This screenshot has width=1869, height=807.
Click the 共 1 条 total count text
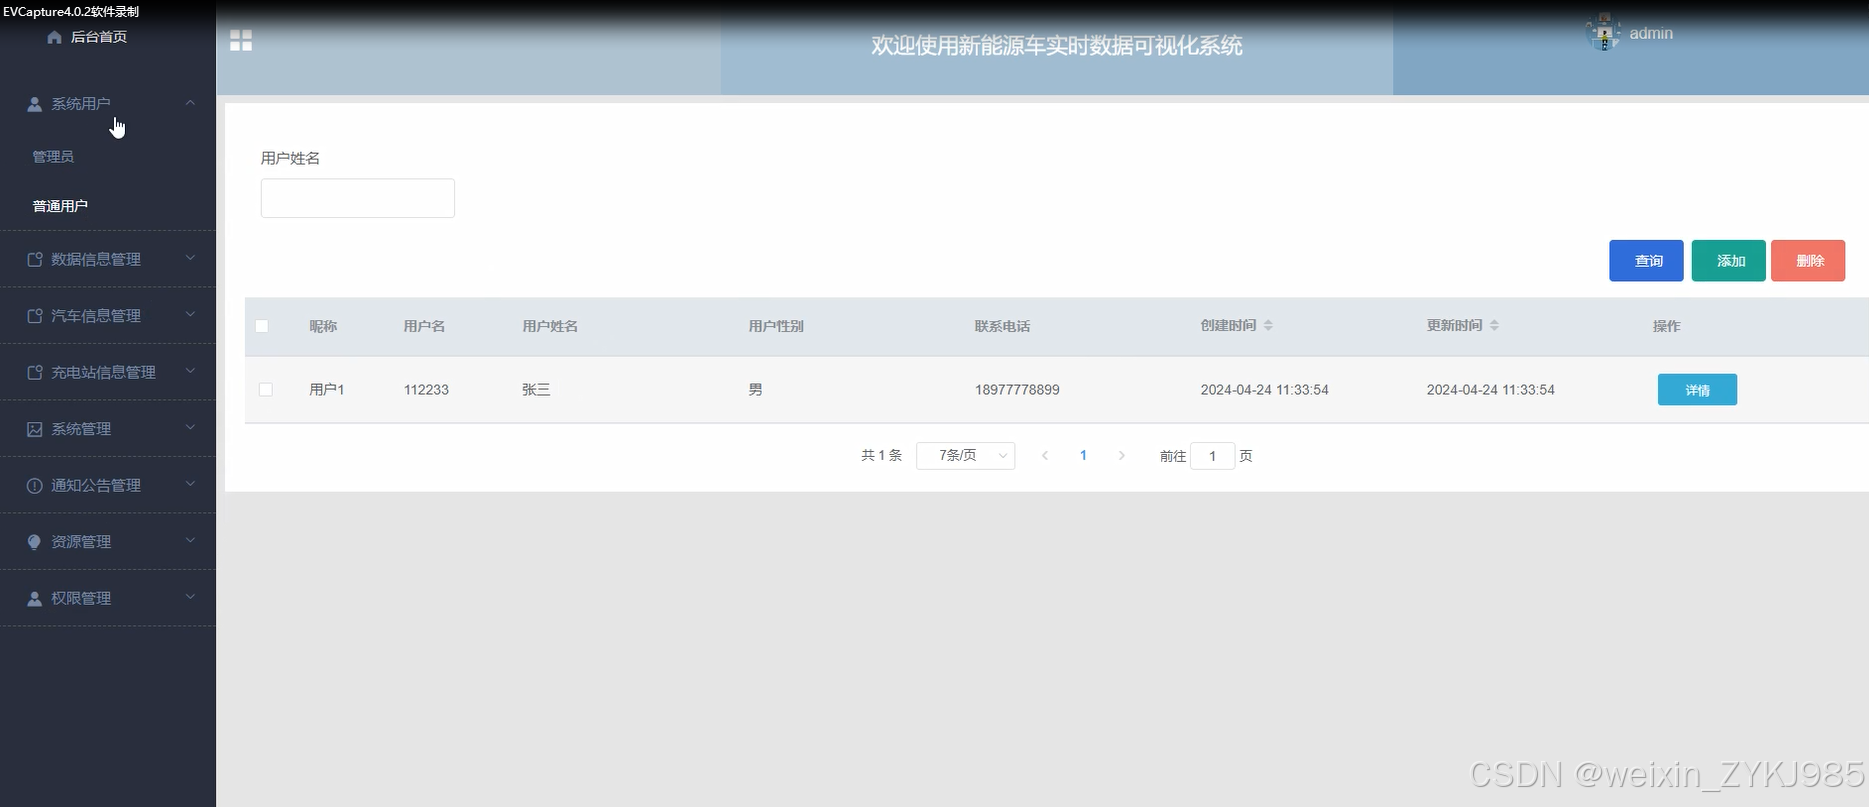point(881,456)
